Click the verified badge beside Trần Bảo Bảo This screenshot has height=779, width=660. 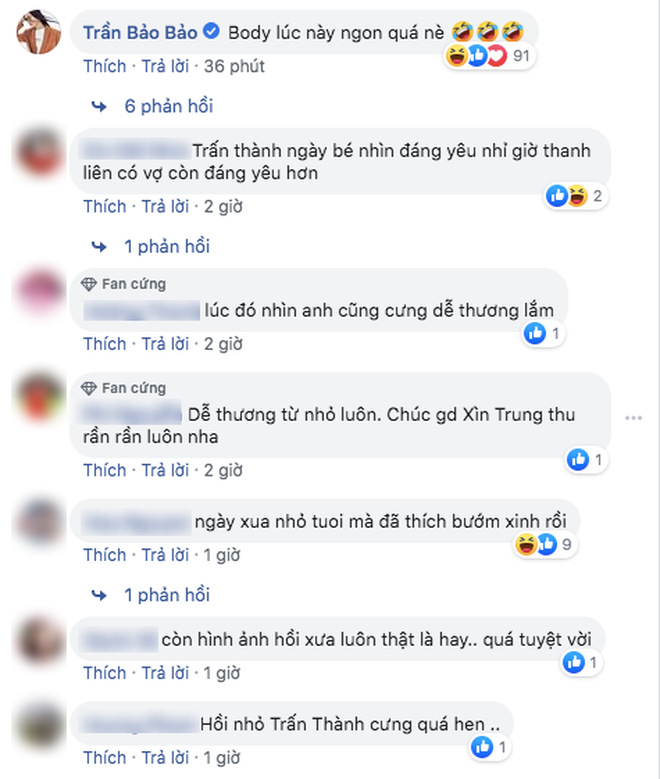click(212, 31)
